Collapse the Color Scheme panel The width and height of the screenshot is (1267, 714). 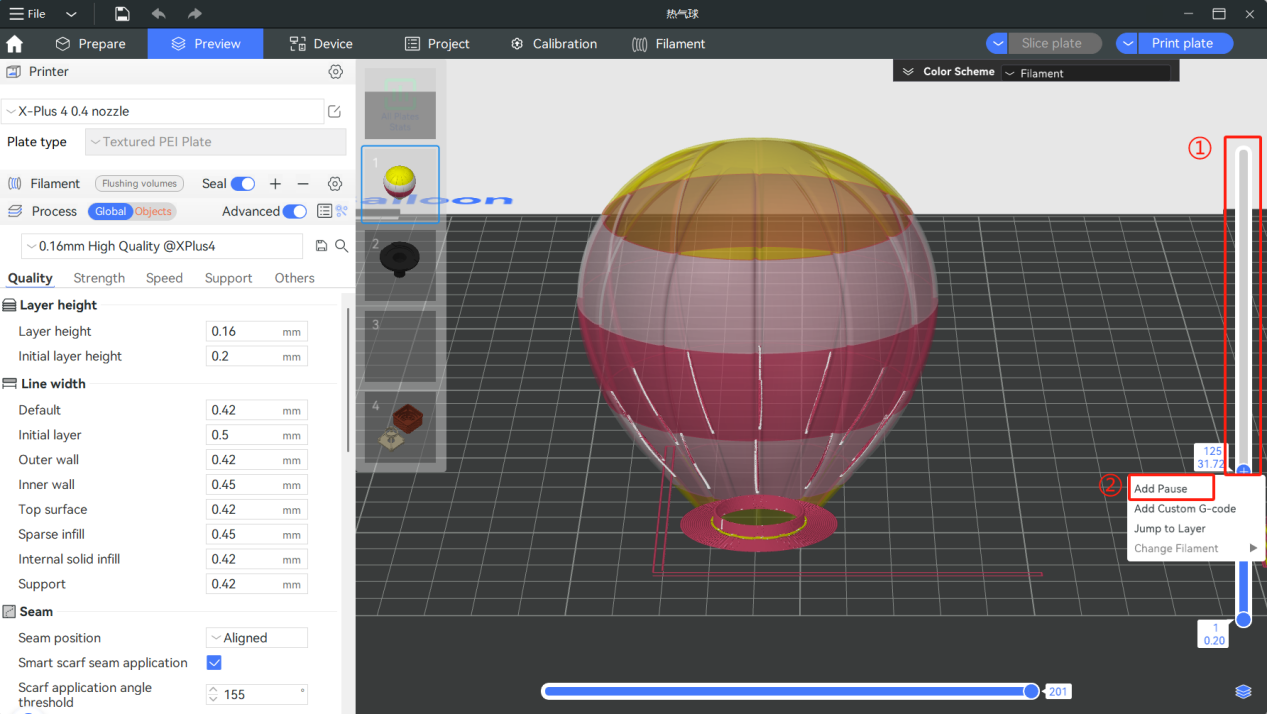[x=908, y=72]
